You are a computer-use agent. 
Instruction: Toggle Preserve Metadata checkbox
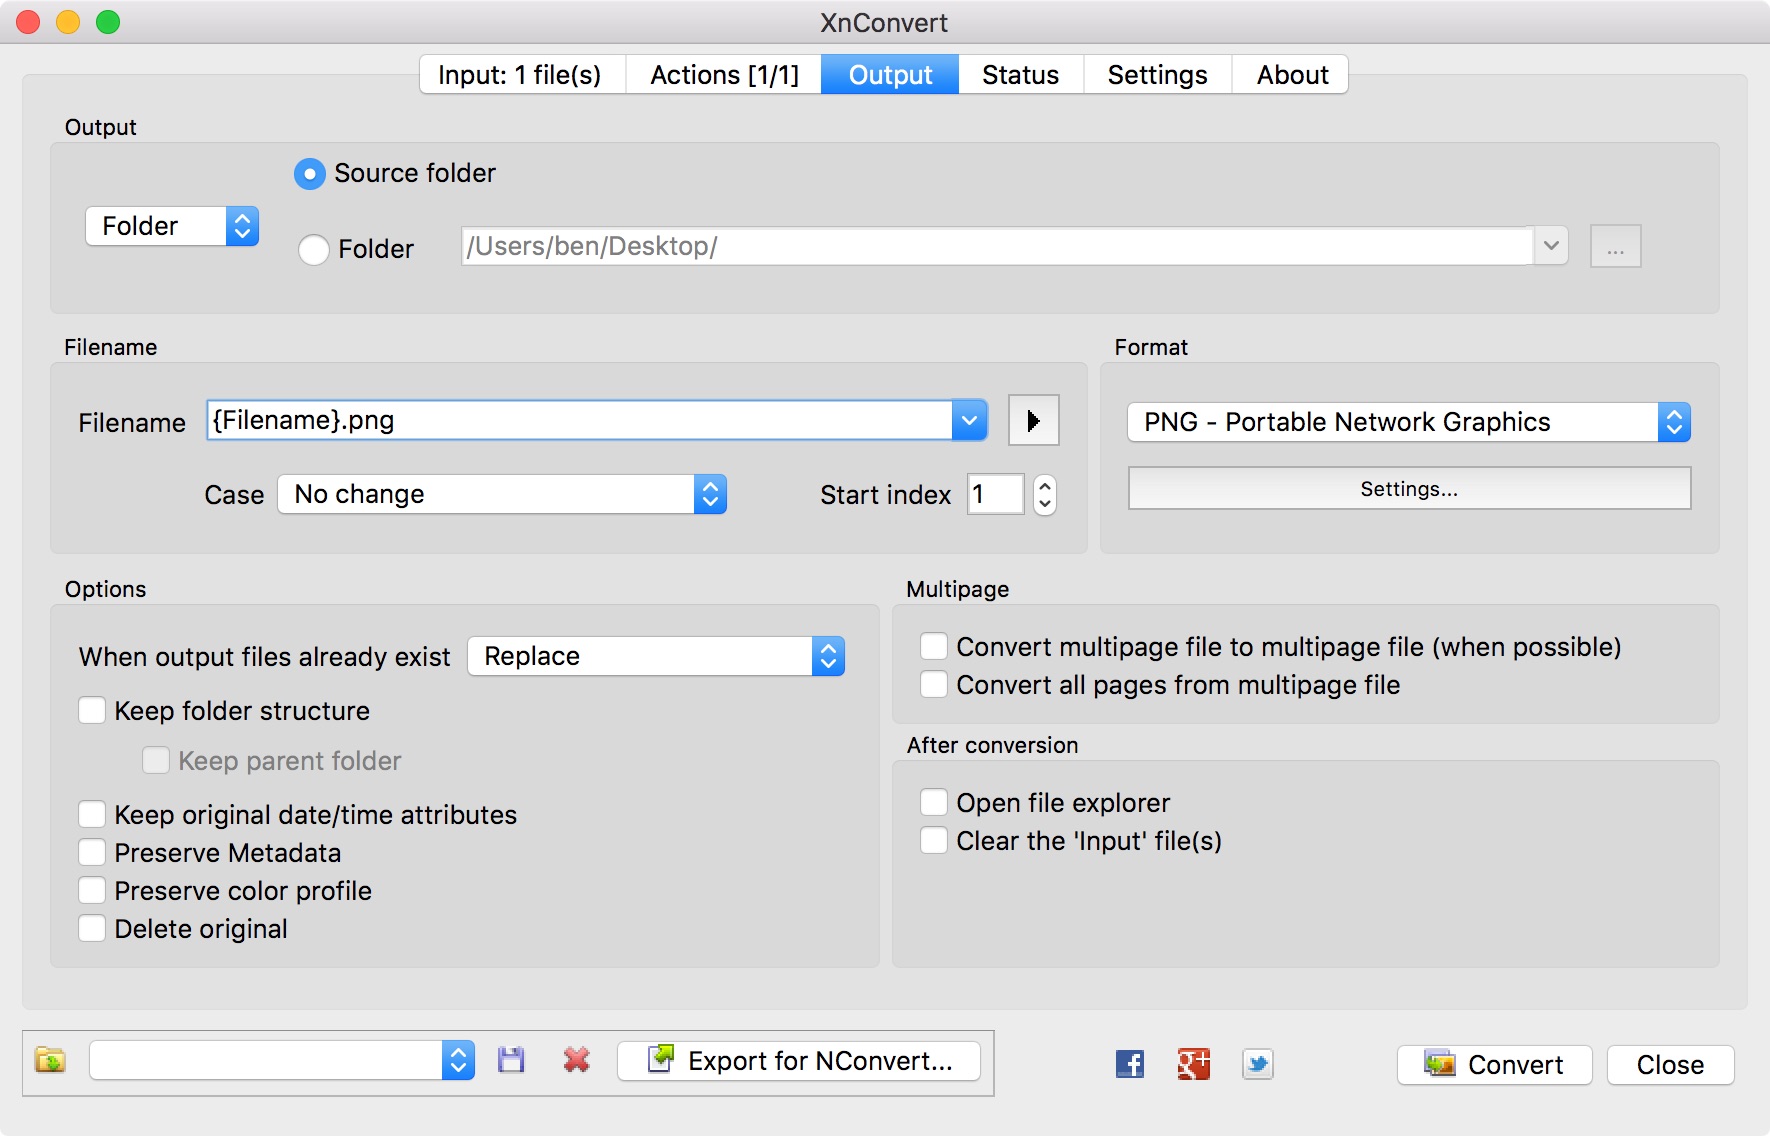click(x=93, y=853)
